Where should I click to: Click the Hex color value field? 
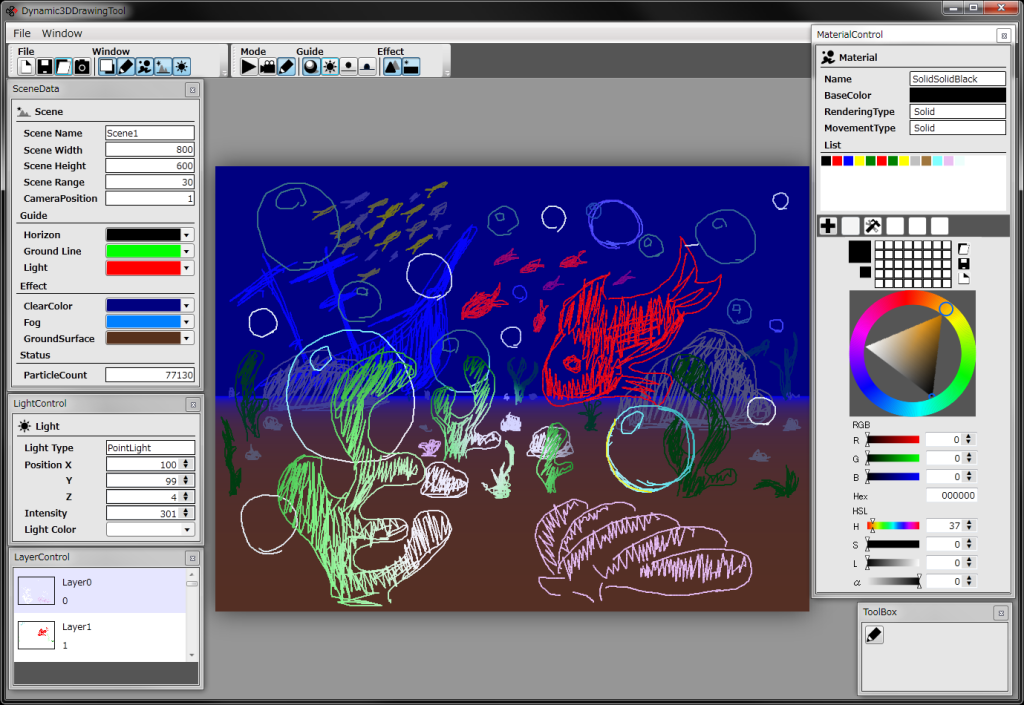pos(952,495)
